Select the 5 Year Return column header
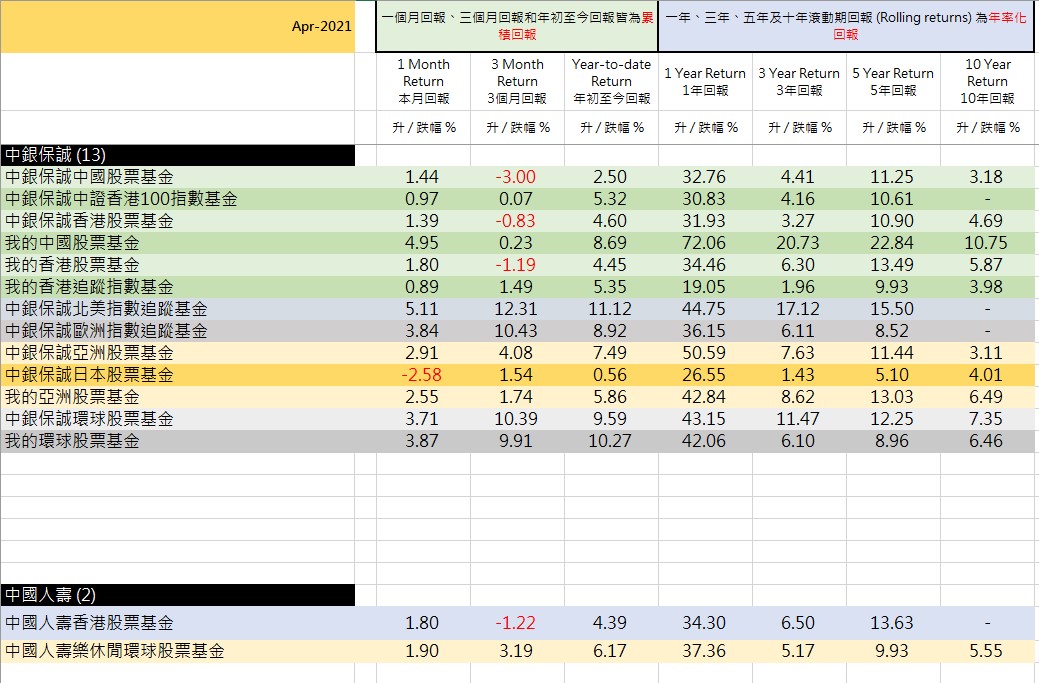The image size is (1039, 683). 894,81
